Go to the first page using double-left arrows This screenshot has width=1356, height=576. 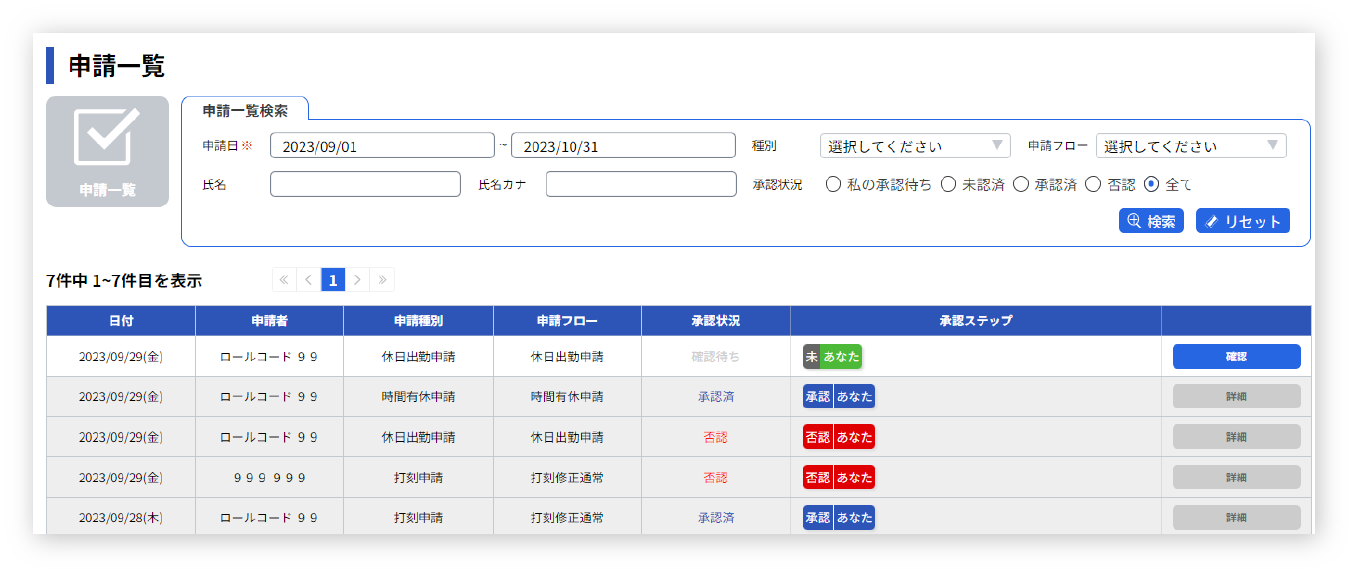pyautogui.click(x=284, y=279)
